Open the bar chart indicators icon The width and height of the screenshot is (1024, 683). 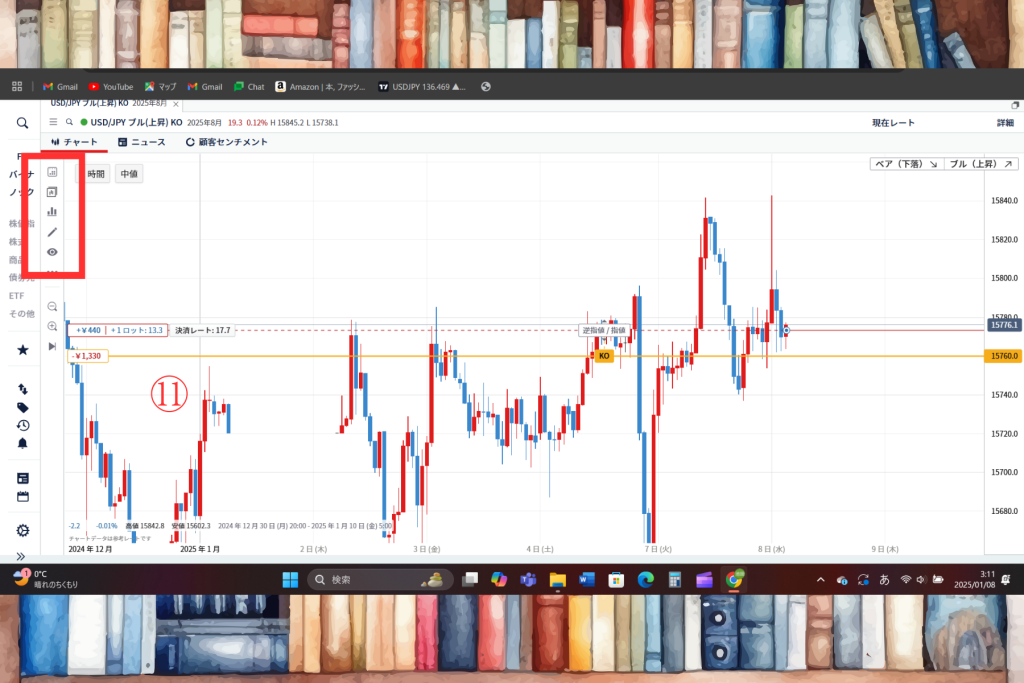[x=53, y=212]
